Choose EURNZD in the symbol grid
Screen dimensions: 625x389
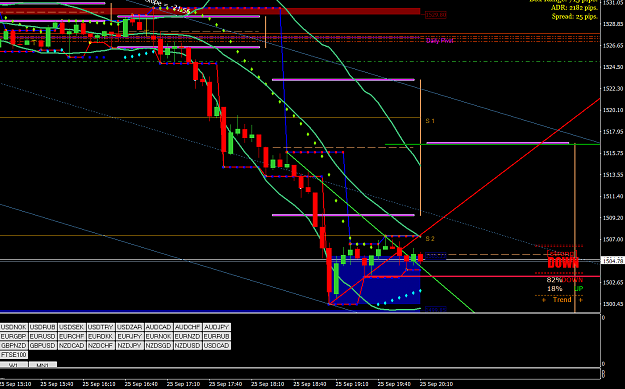[188, 336]
